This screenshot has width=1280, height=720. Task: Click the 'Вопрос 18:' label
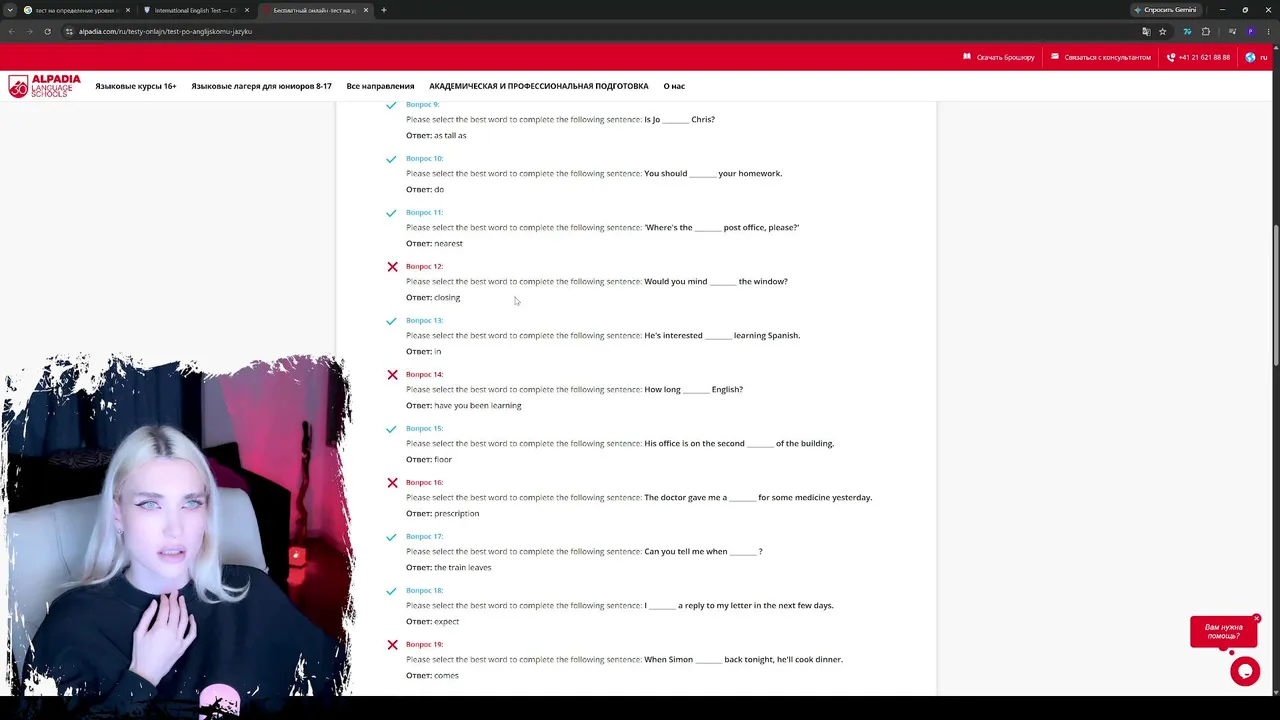click(424, 590)
